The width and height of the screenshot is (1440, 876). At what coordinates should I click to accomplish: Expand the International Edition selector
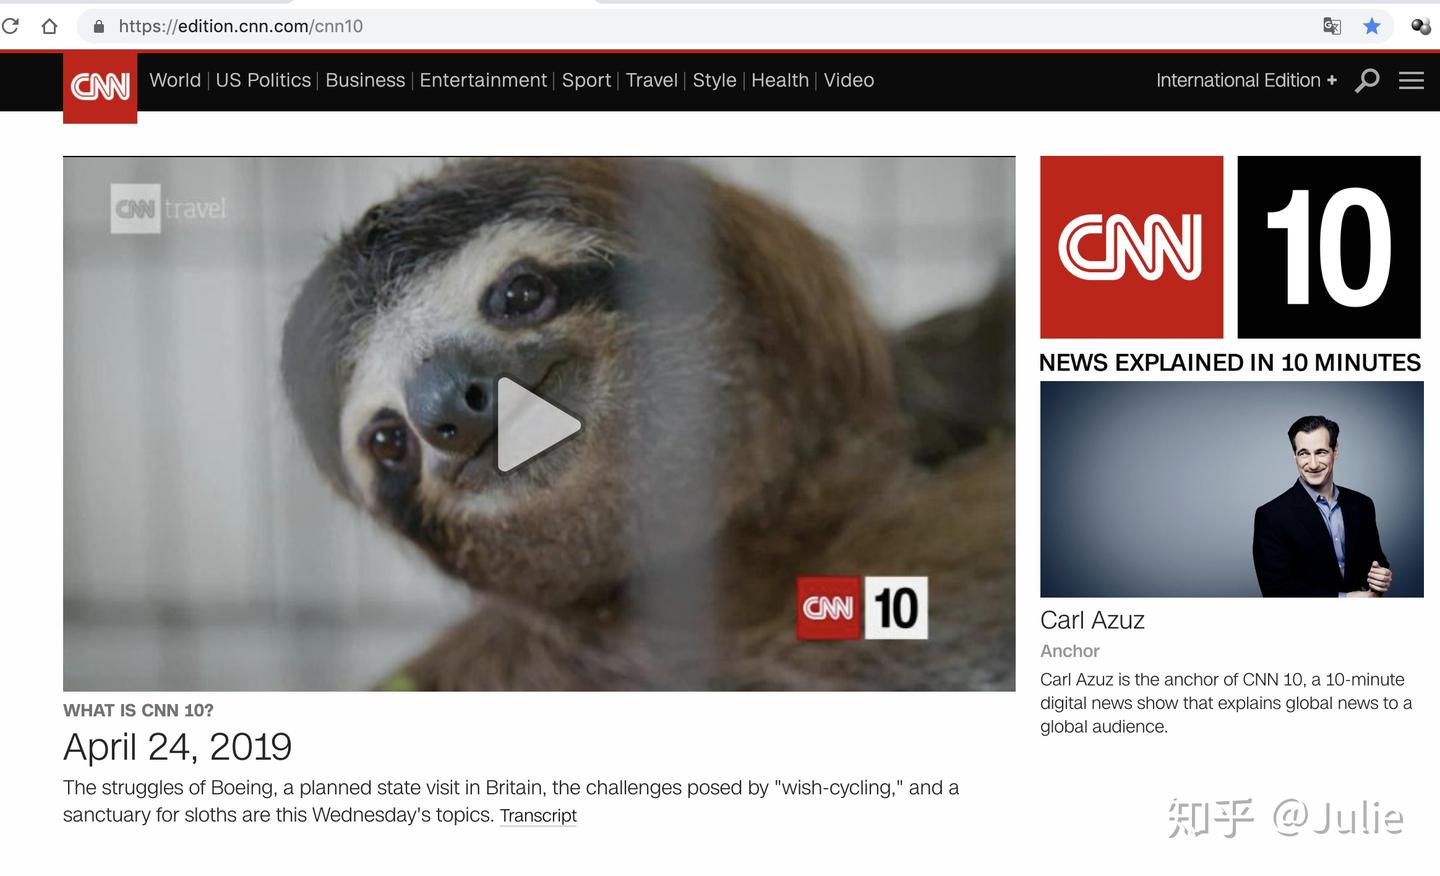click(x=1246, y=81)
